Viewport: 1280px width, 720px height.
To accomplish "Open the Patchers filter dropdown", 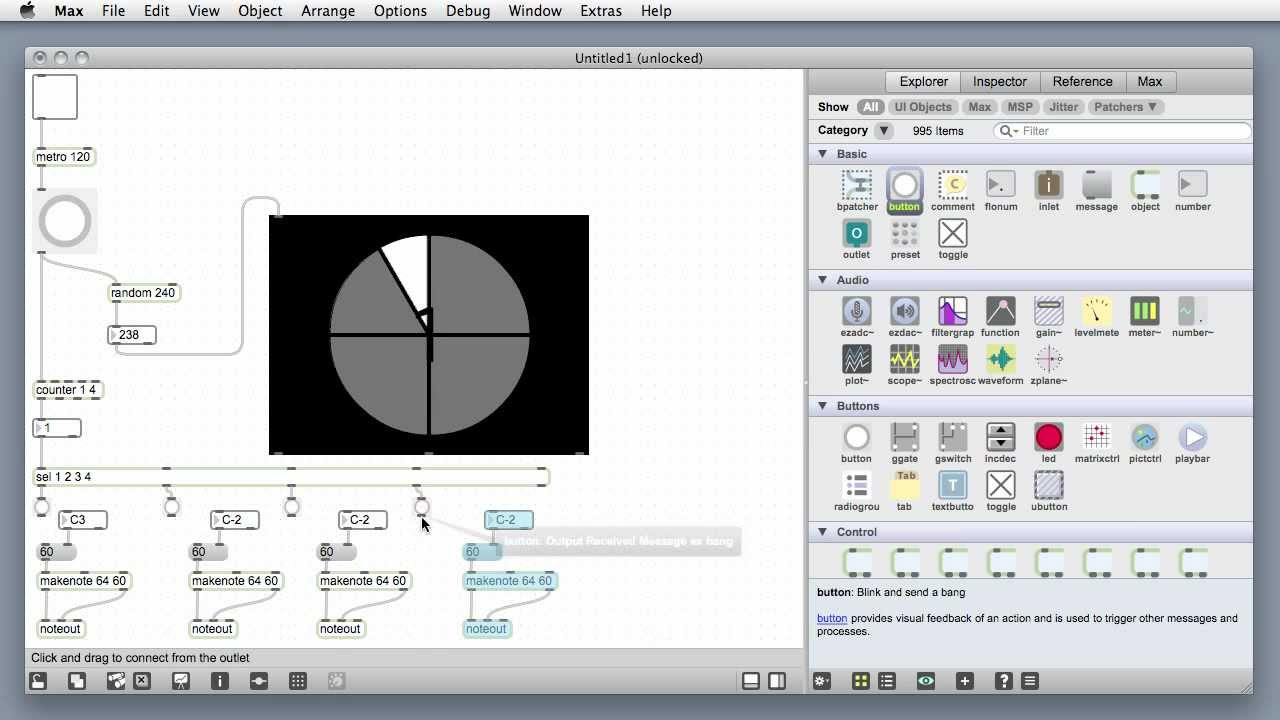I will pyautogui.click(x=1126, y=107).
